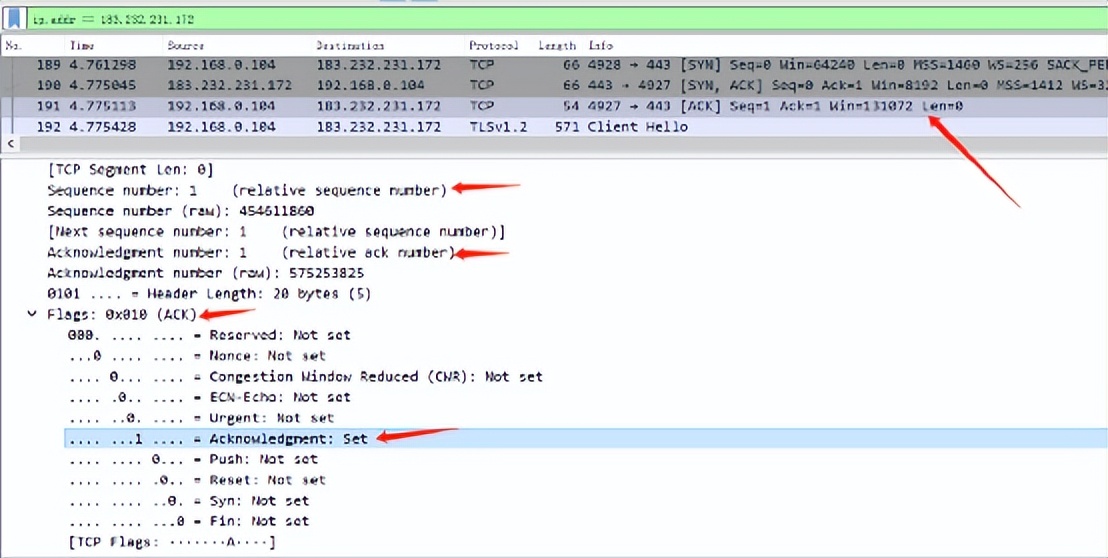Click time value 4.775045
Screen dimensions: 1108x558
(x=103, y=85)
